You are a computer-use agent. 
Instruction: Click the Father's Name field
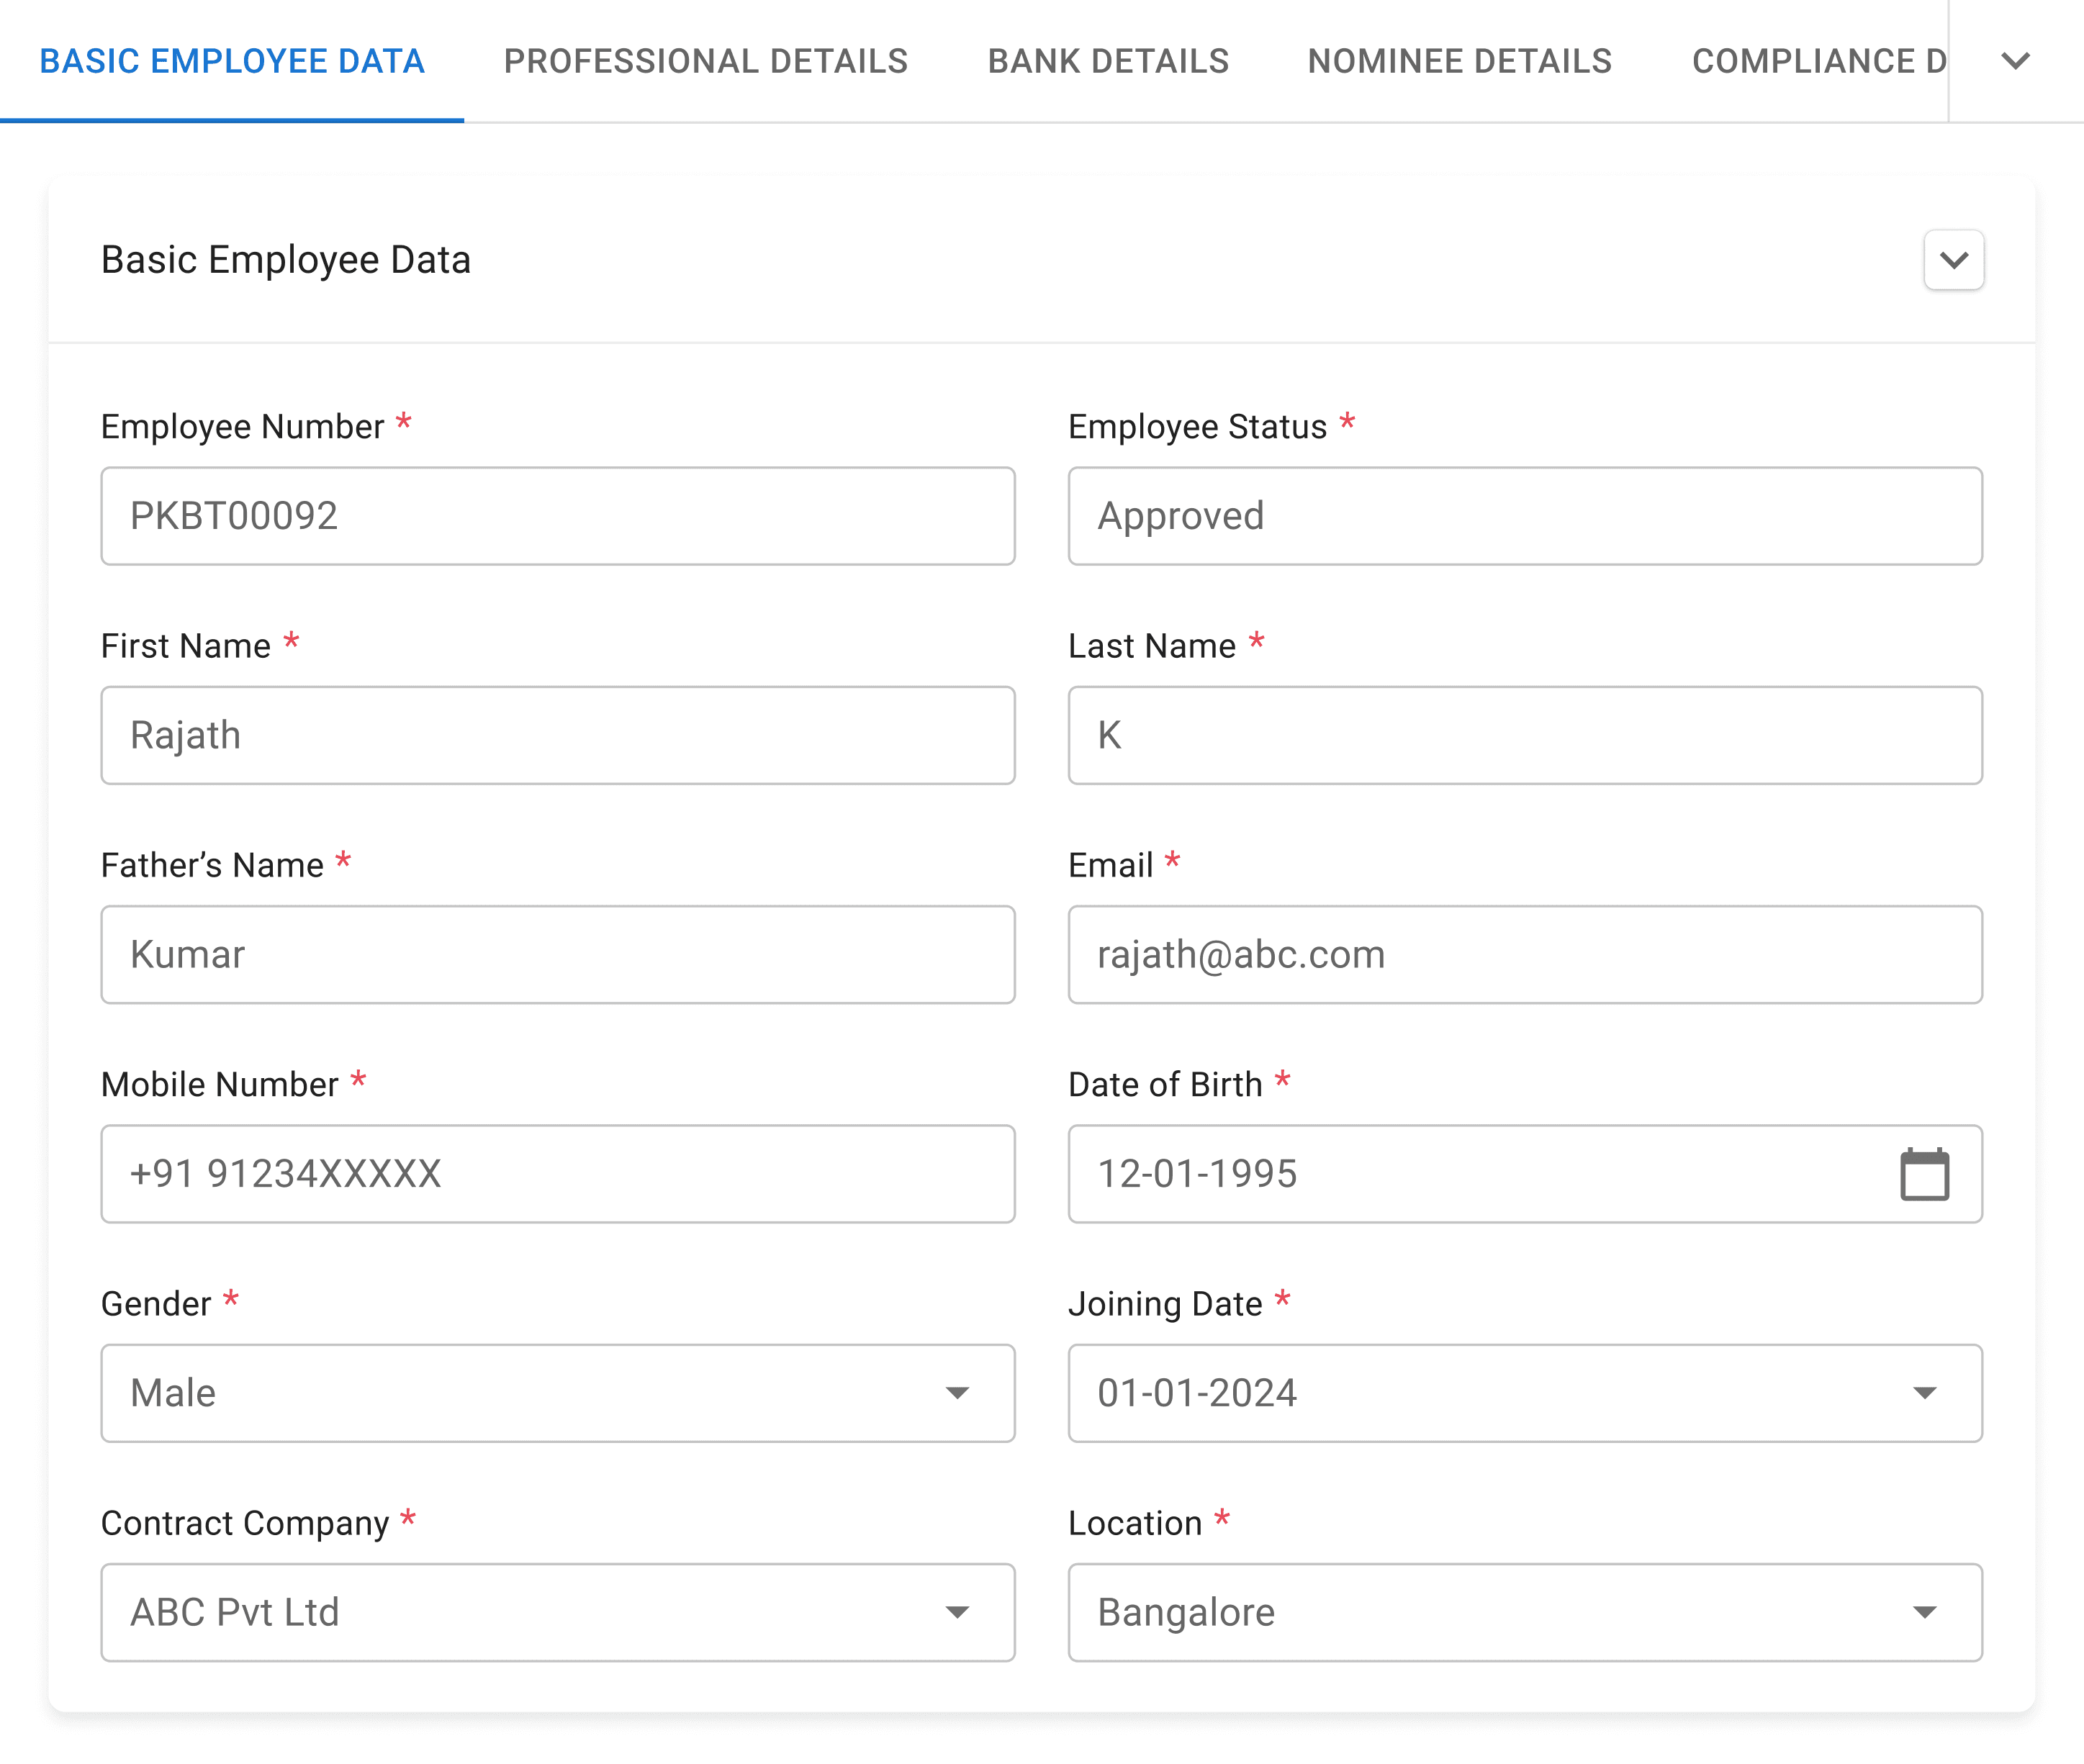(x=557, y=954)
